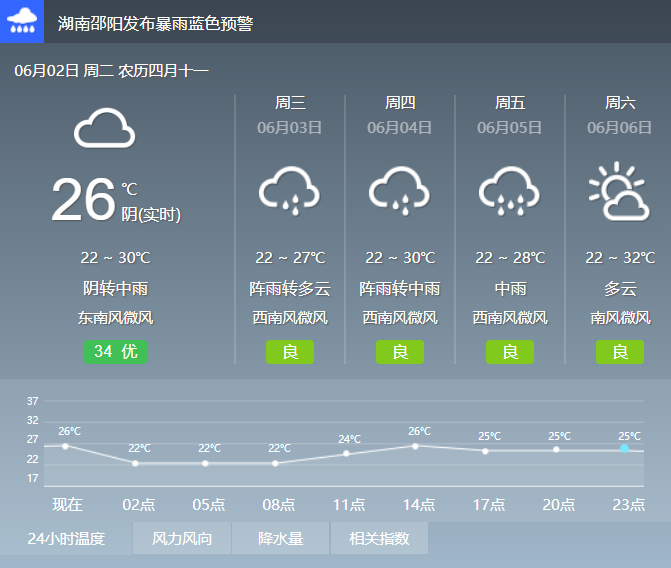Click the 14点 data point on the chart

click(415, 446)
